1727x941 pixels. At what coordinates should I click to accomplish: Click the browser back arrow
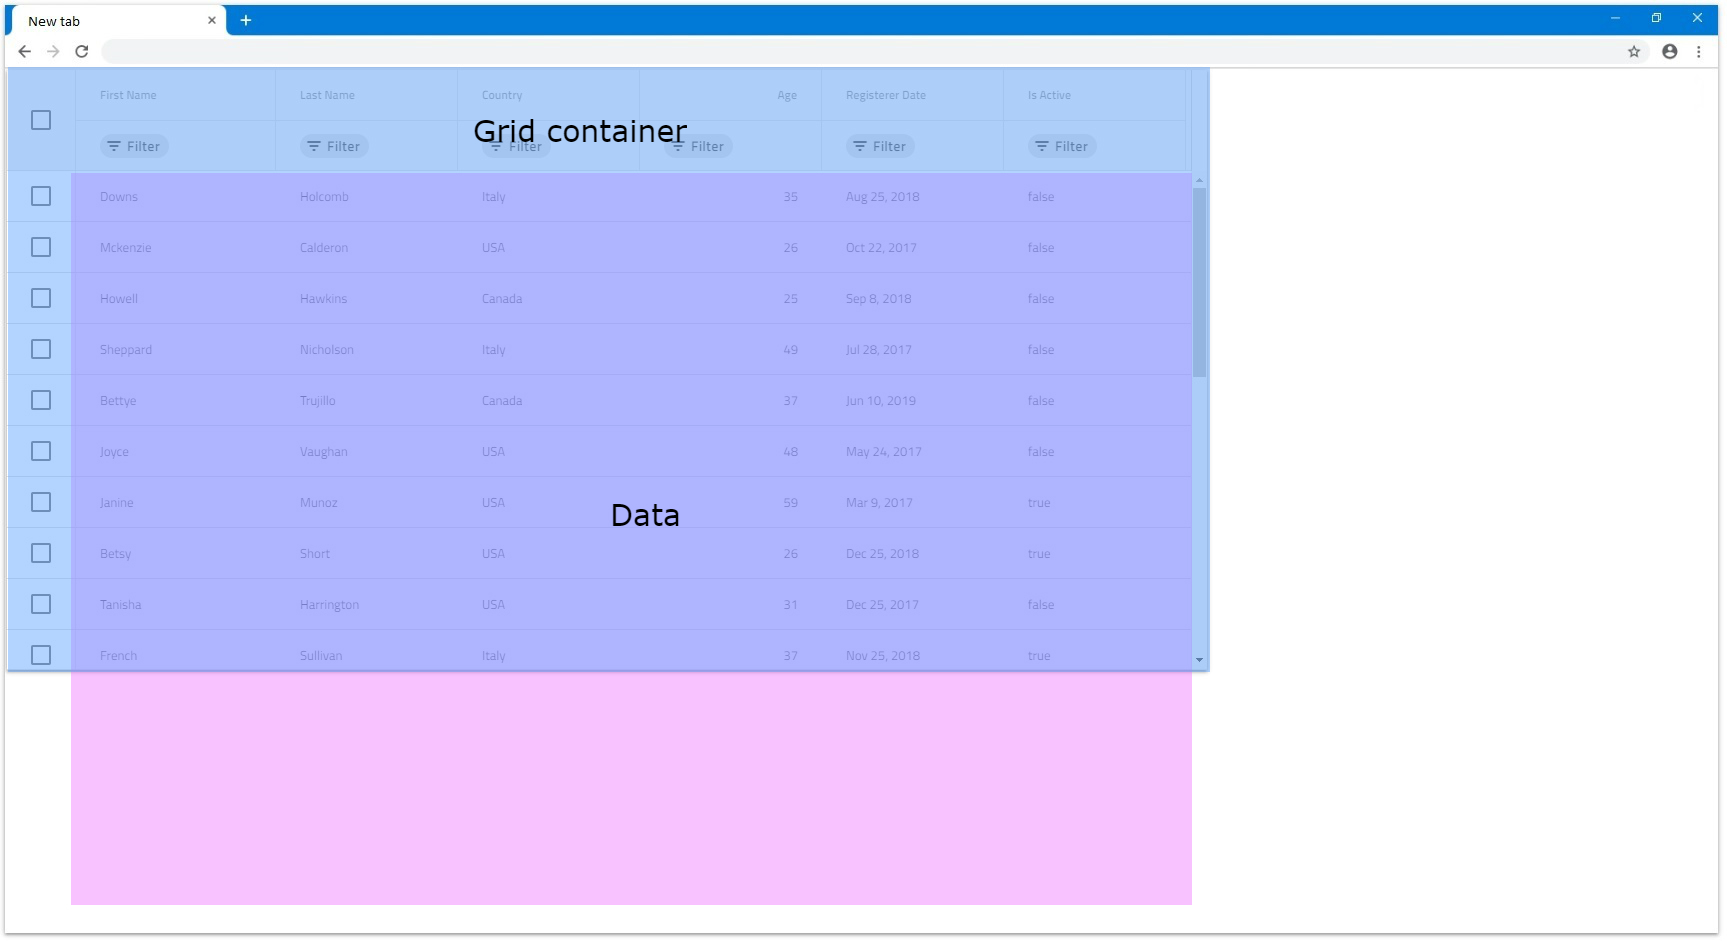point(25,52)
